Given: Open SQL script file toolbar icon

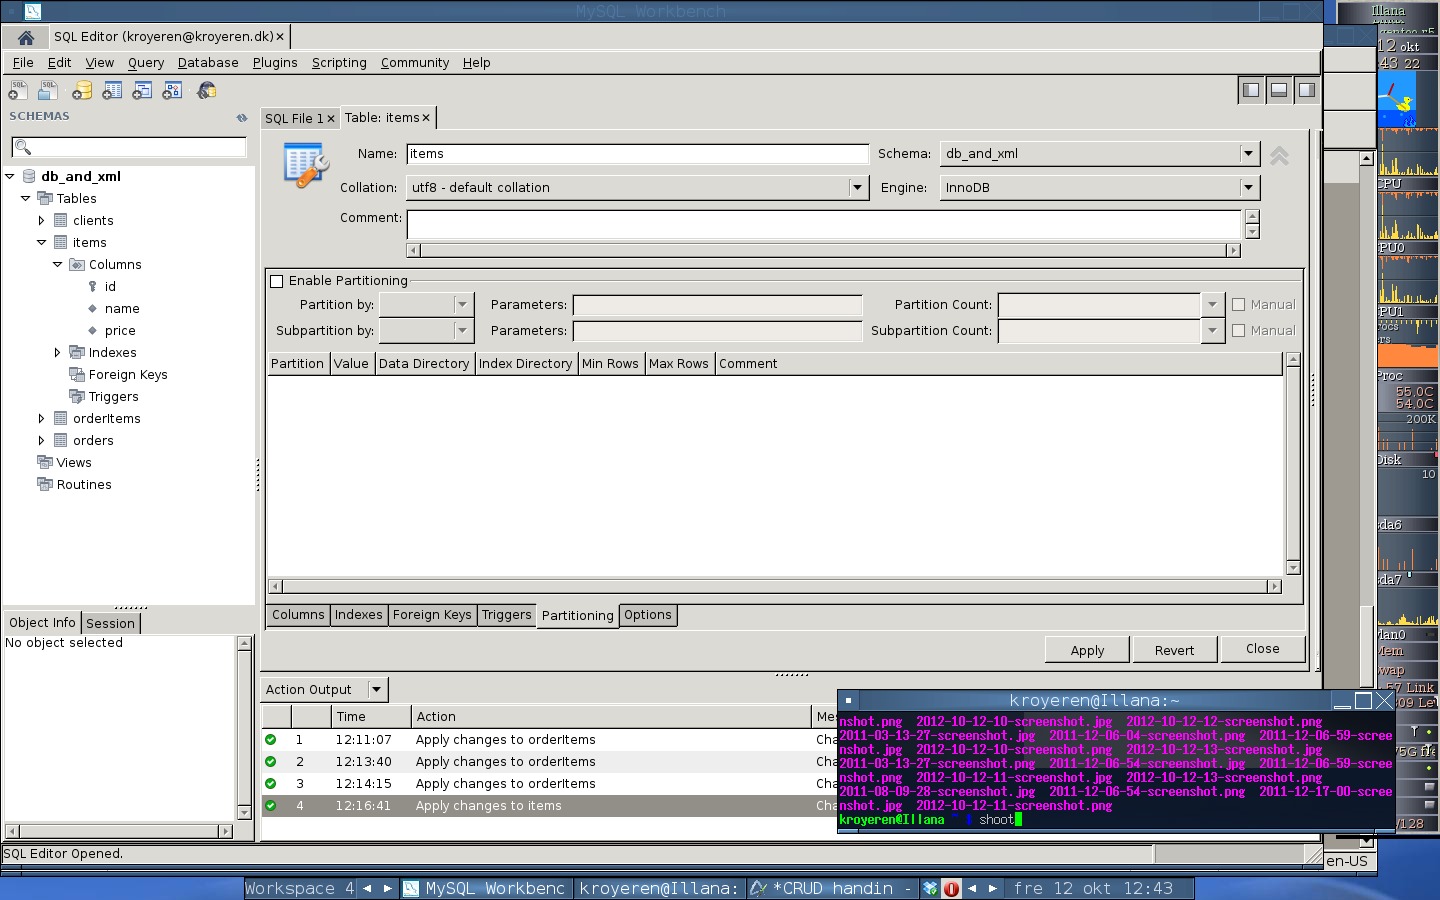Looking at the screenshot, I should tap(47, 91).
